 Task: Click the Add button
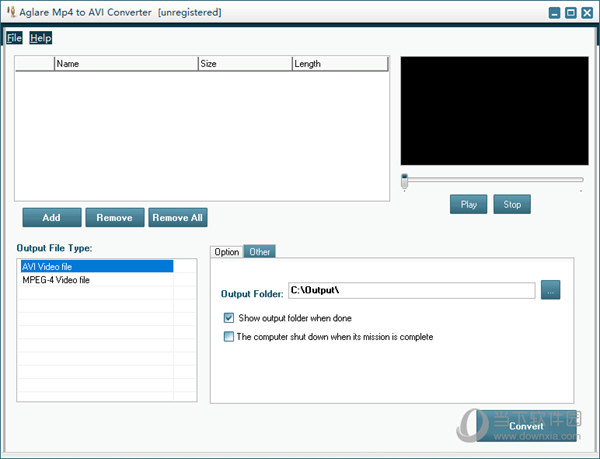click(x=52, y=217)
